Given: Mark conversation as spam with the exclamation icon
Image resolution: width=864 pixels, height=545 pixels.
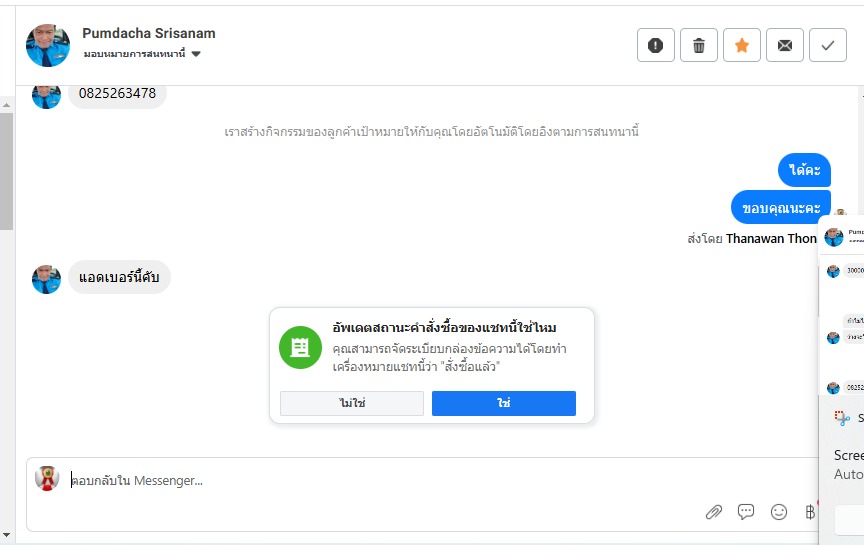Looking at the screenshot, I should pos(656,45).
